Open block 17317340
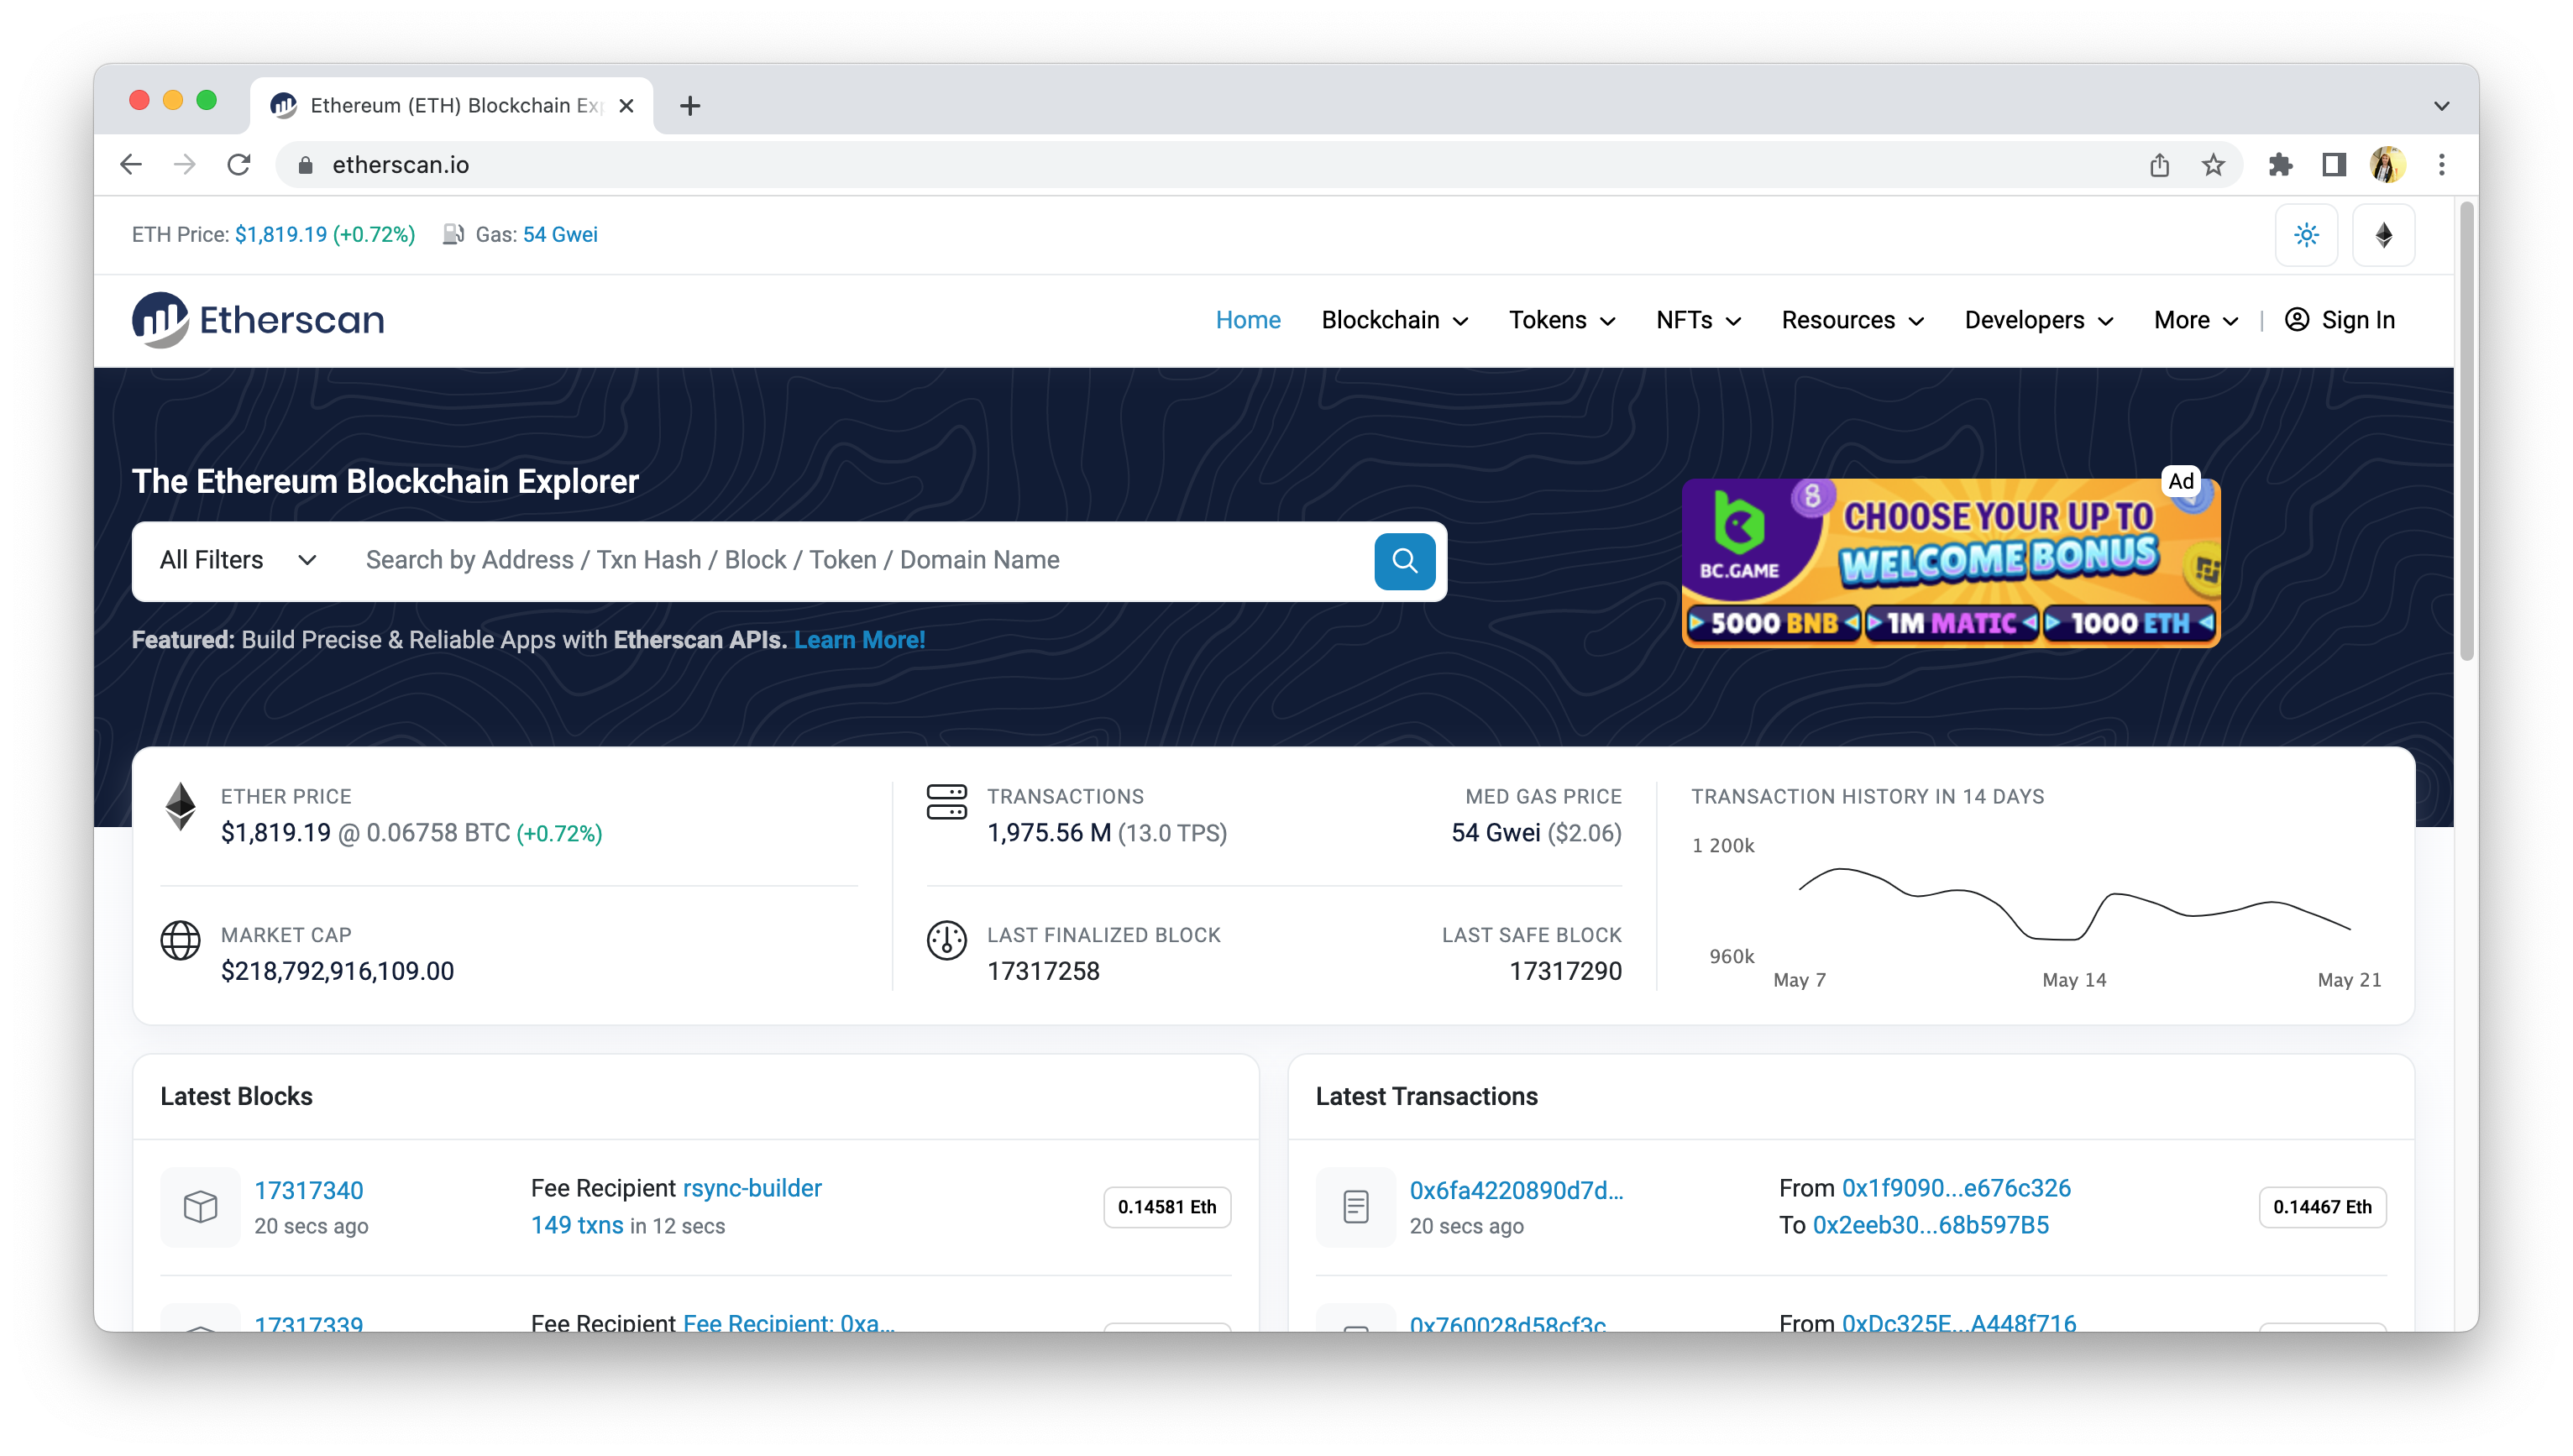 point(308,1190)
